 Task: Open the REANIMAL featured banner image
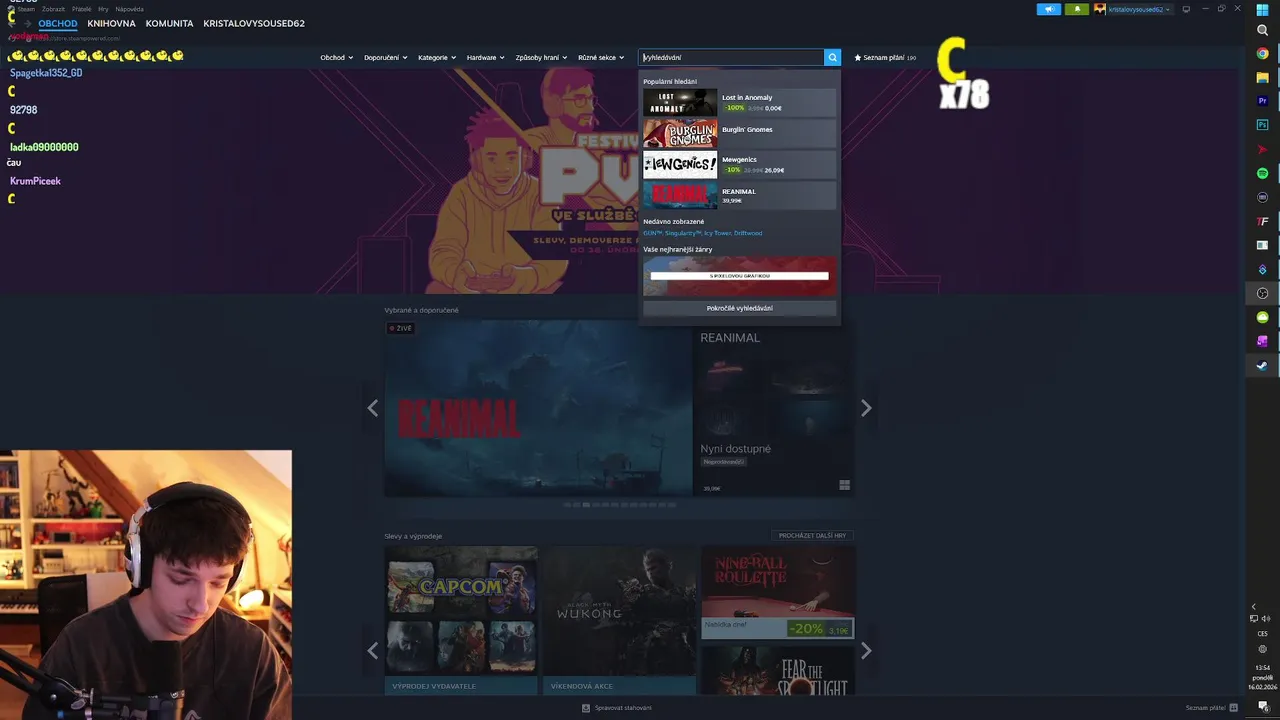[x=538, y=408]
